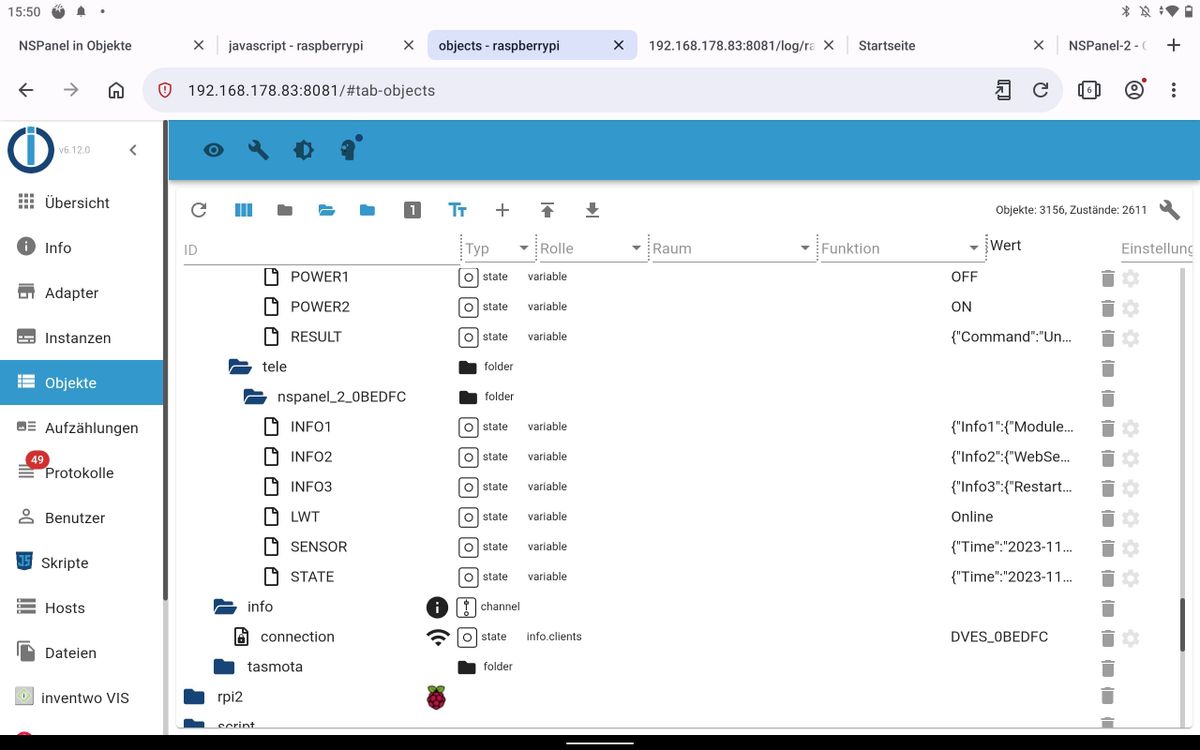This screenshot has height=750, width=1200.
Task: Close the objects - raspberrypi browser tab
Action: tap(619, 46)
